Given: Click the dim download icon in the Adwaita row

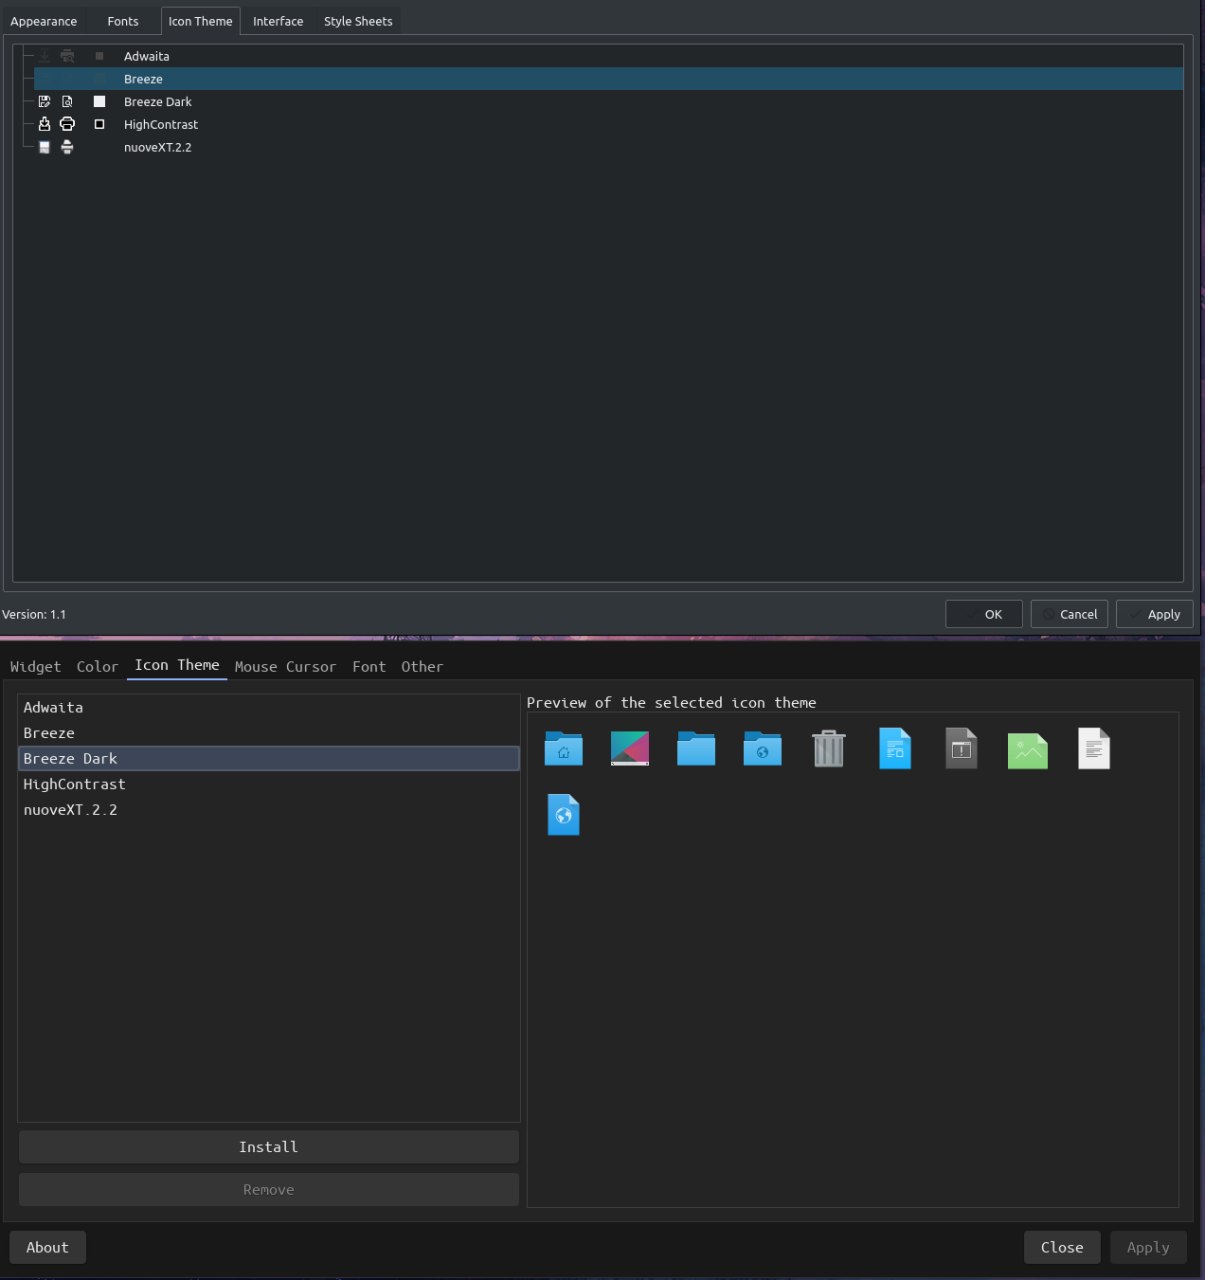Looking at the screenshot, I should pos(44,56).
